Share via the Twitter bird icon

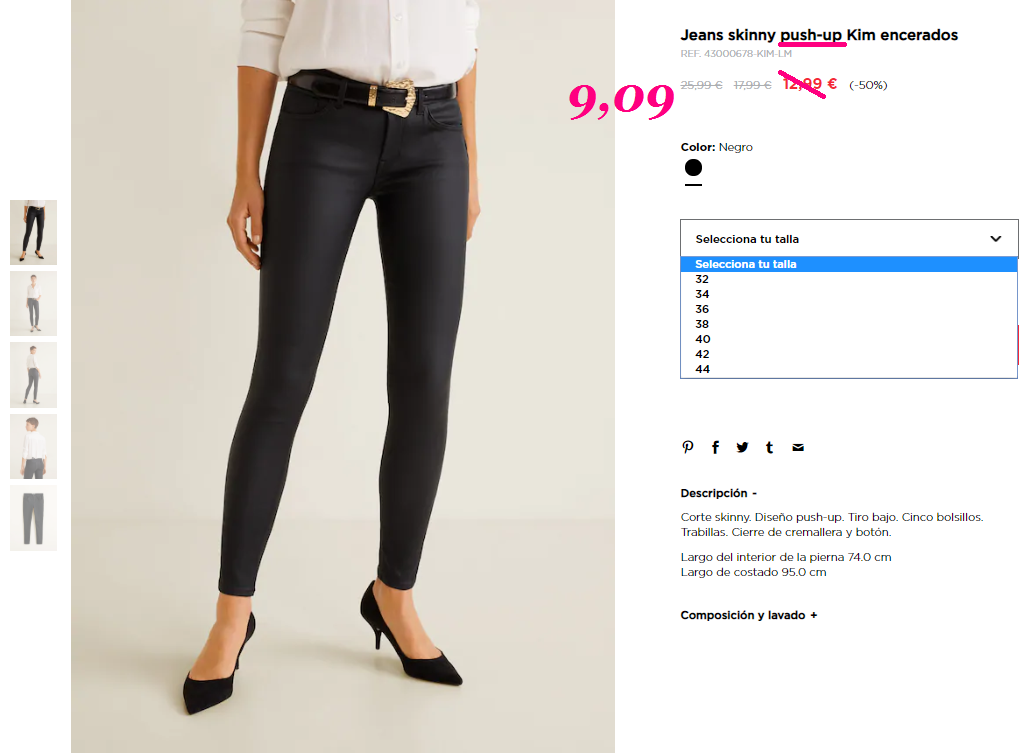(742, 447)
